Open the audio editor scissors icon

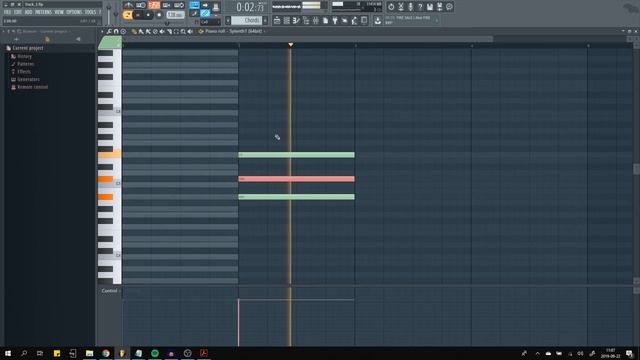(401, 7)
